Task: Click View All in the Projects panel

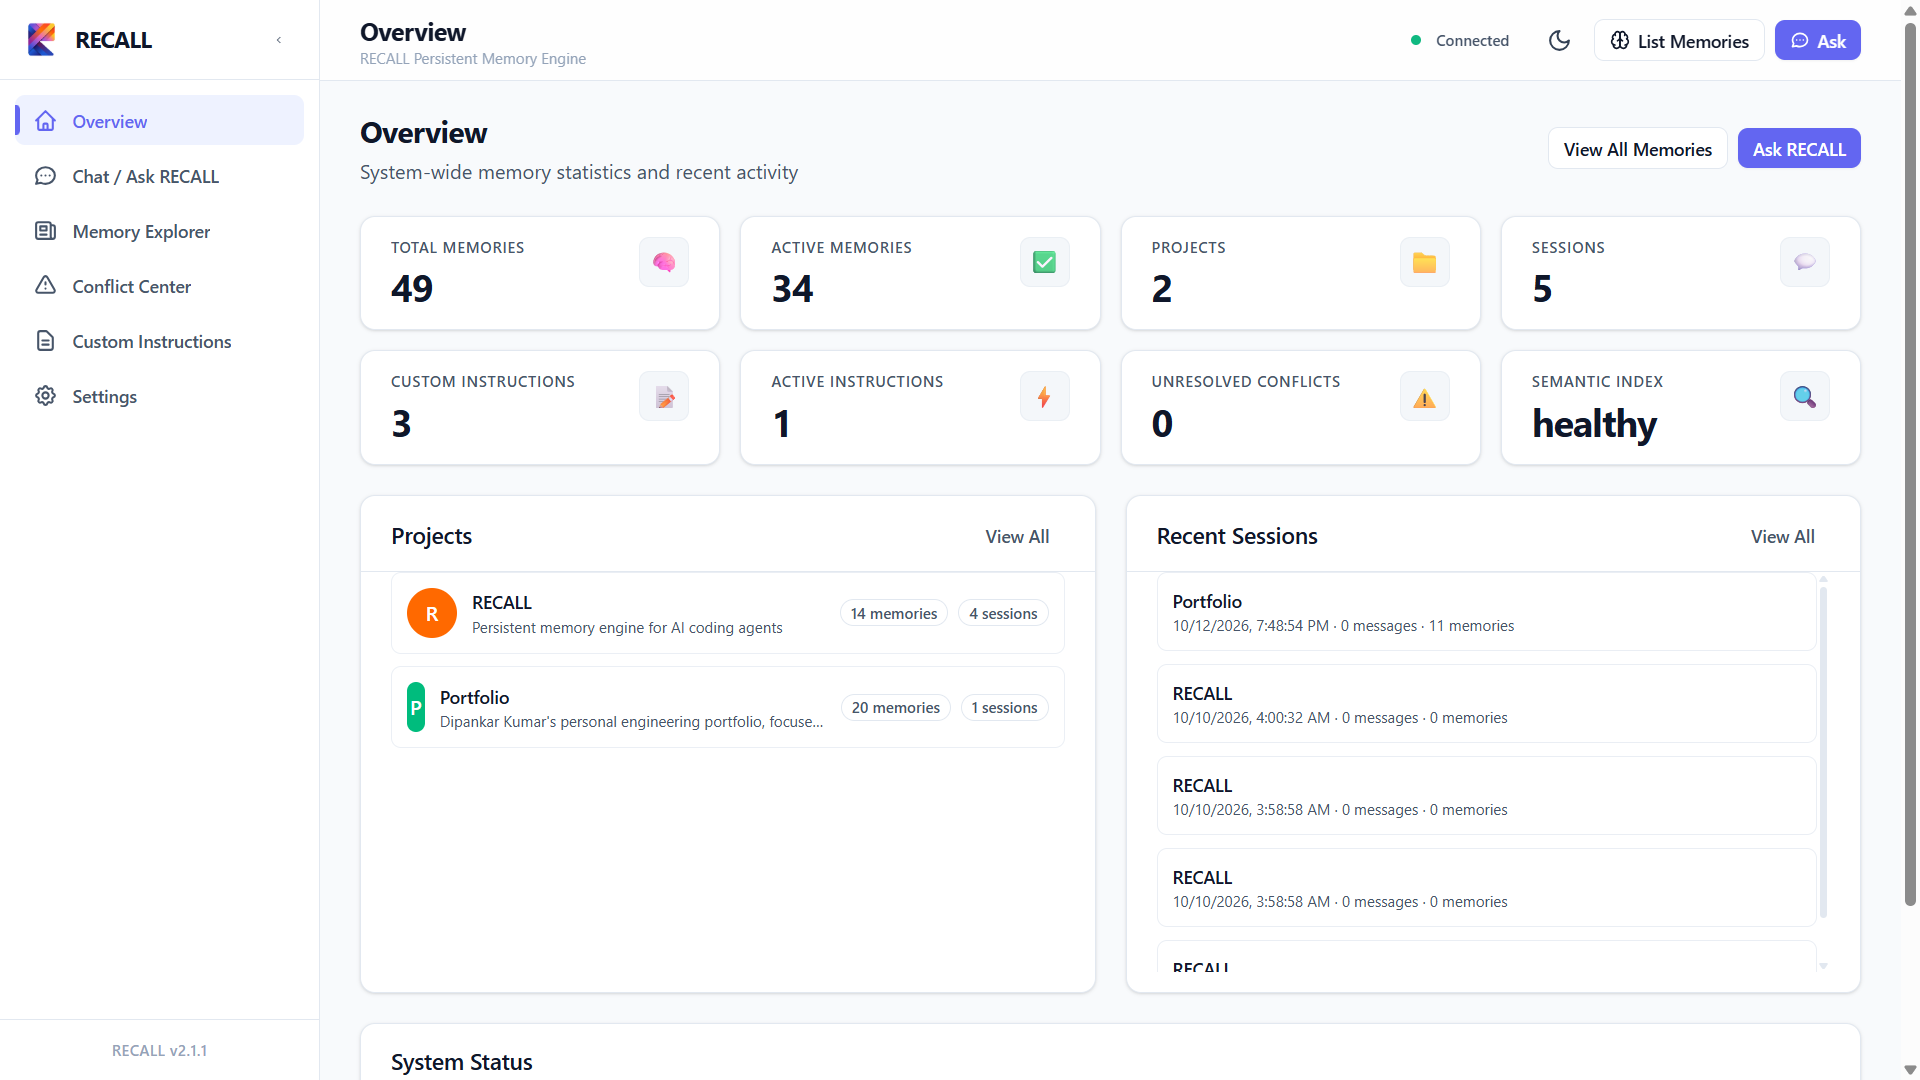Action: coord(1017,537)
